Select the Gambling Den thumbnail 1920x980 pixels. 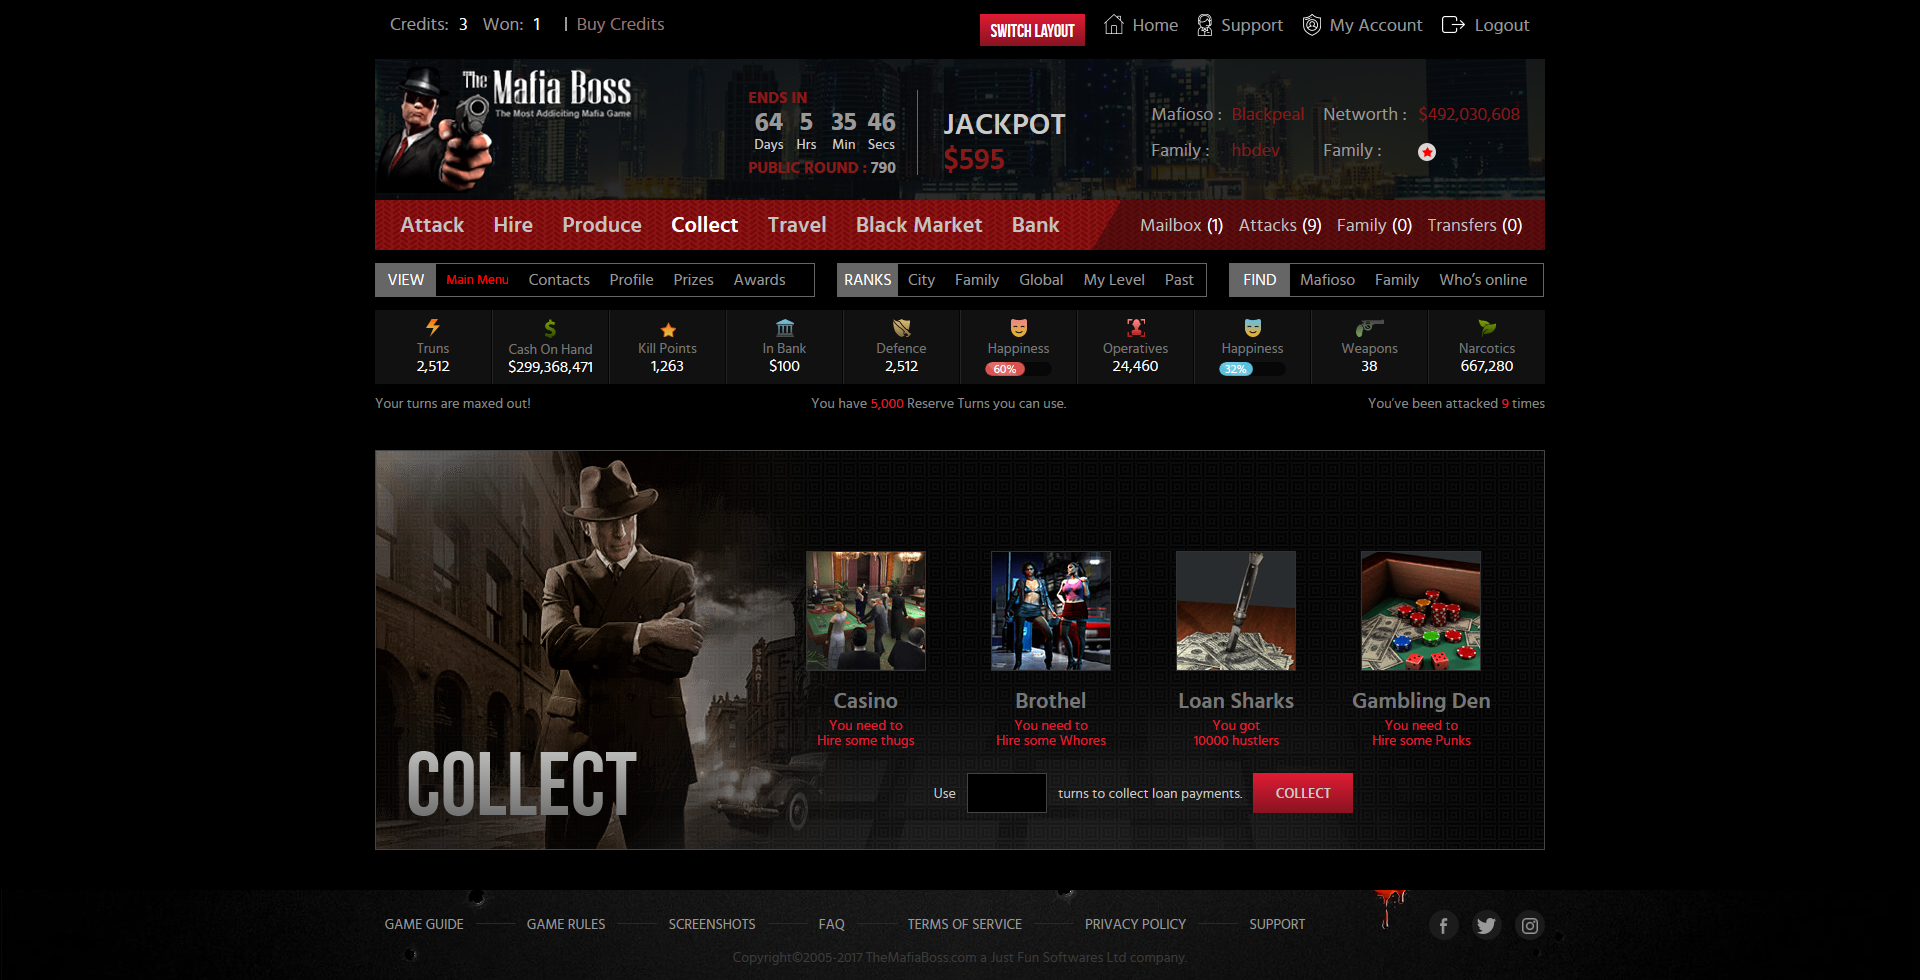(1421, 611)
